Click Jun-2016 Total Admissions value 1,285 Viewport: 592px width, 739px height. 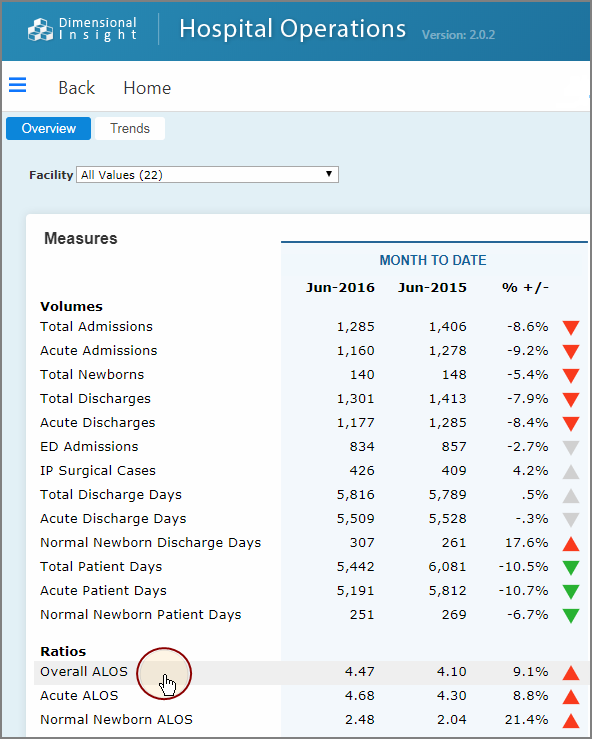[x=355, y=327]
